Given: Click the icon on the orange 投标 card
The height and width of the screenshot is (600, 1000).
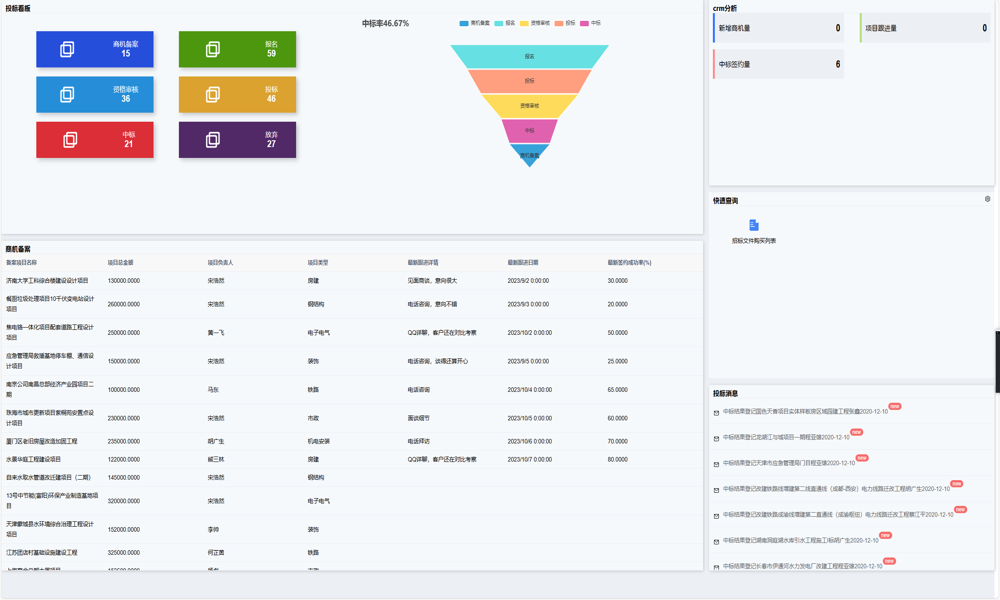Looking at the screenshot, I should pos(213,94).
